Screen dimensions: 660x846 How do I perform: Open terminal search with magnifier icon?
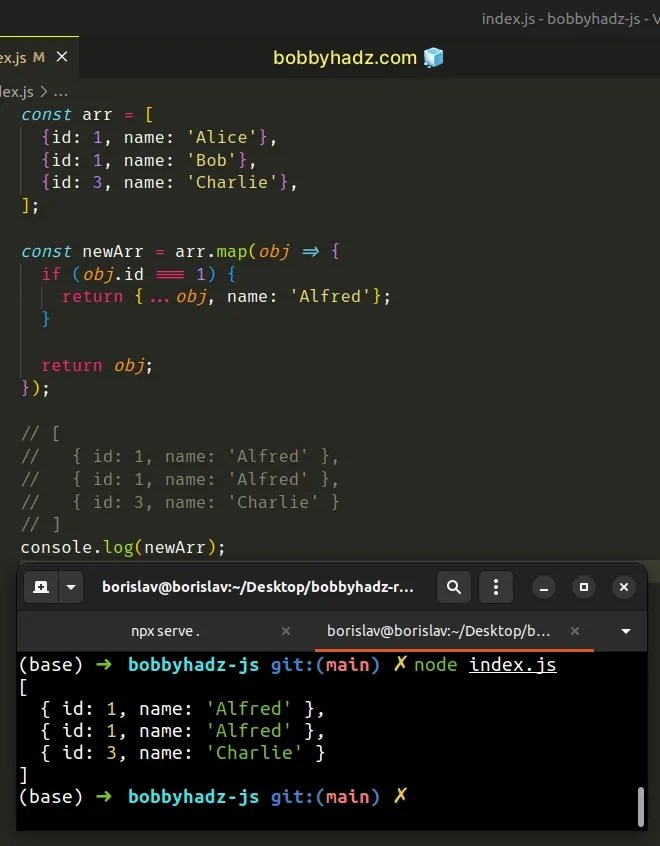click(454, 586)
